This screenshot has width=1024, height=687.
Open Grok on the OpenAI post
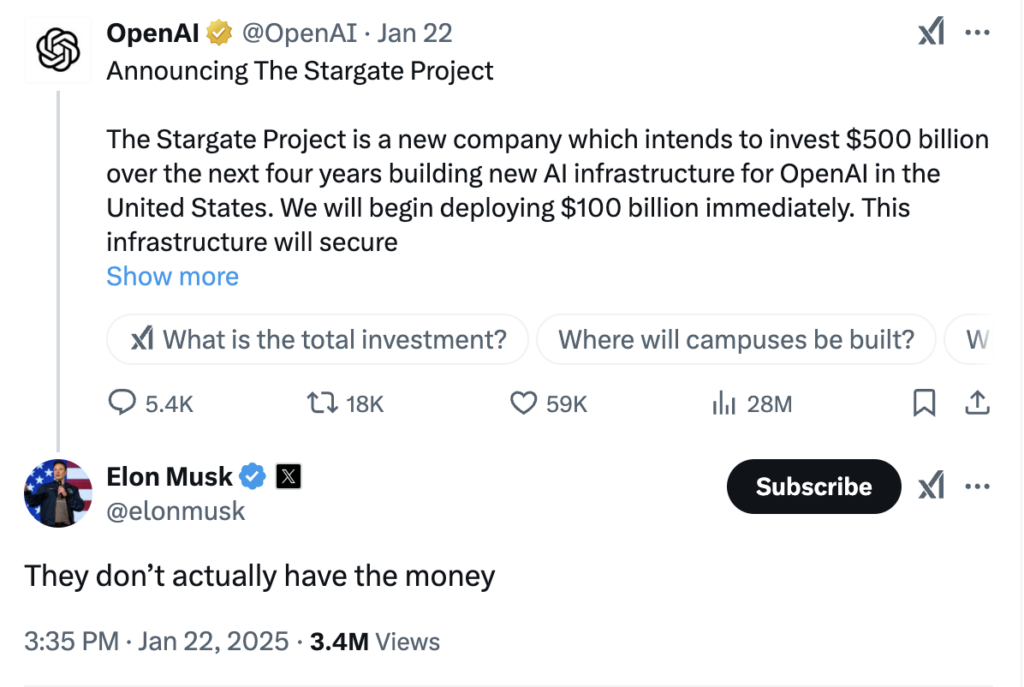pyautogui.click(x=931, y=33)
